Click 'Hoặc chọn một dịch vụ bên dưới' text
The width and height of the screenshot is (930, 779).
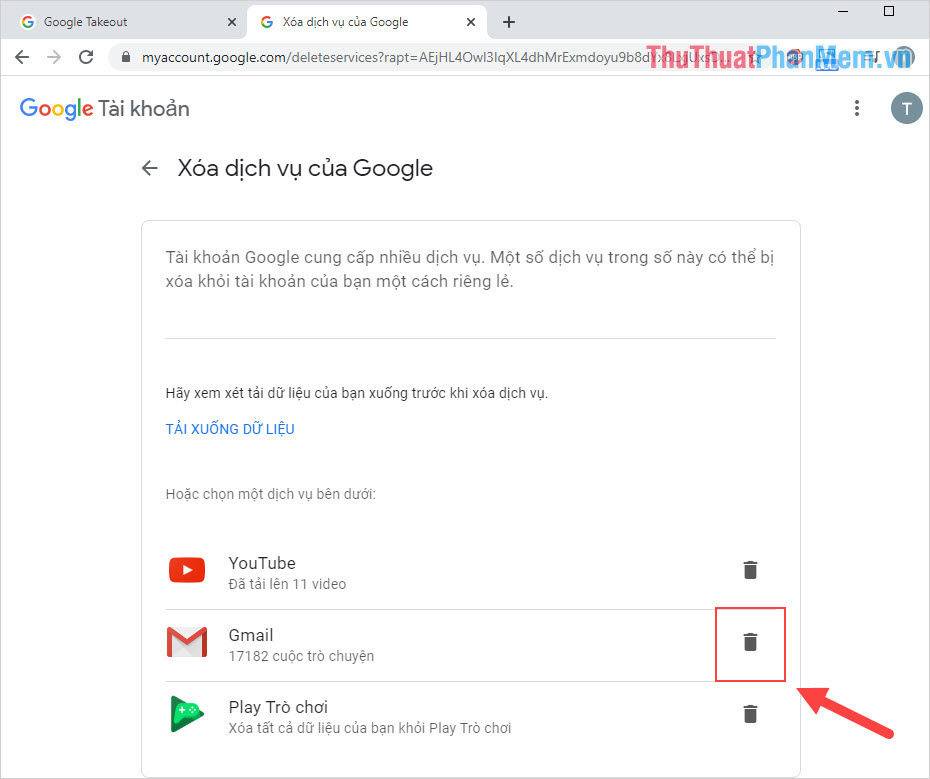pos(270,494)
